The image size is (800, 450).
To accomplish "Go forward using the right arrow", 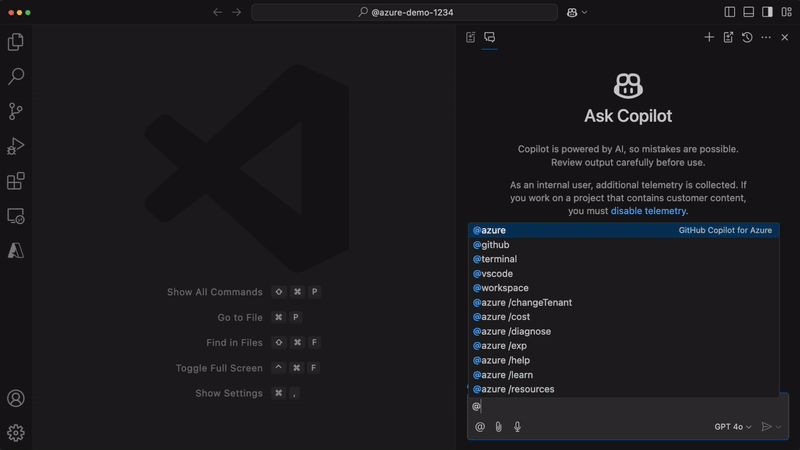I will point(236,12).
